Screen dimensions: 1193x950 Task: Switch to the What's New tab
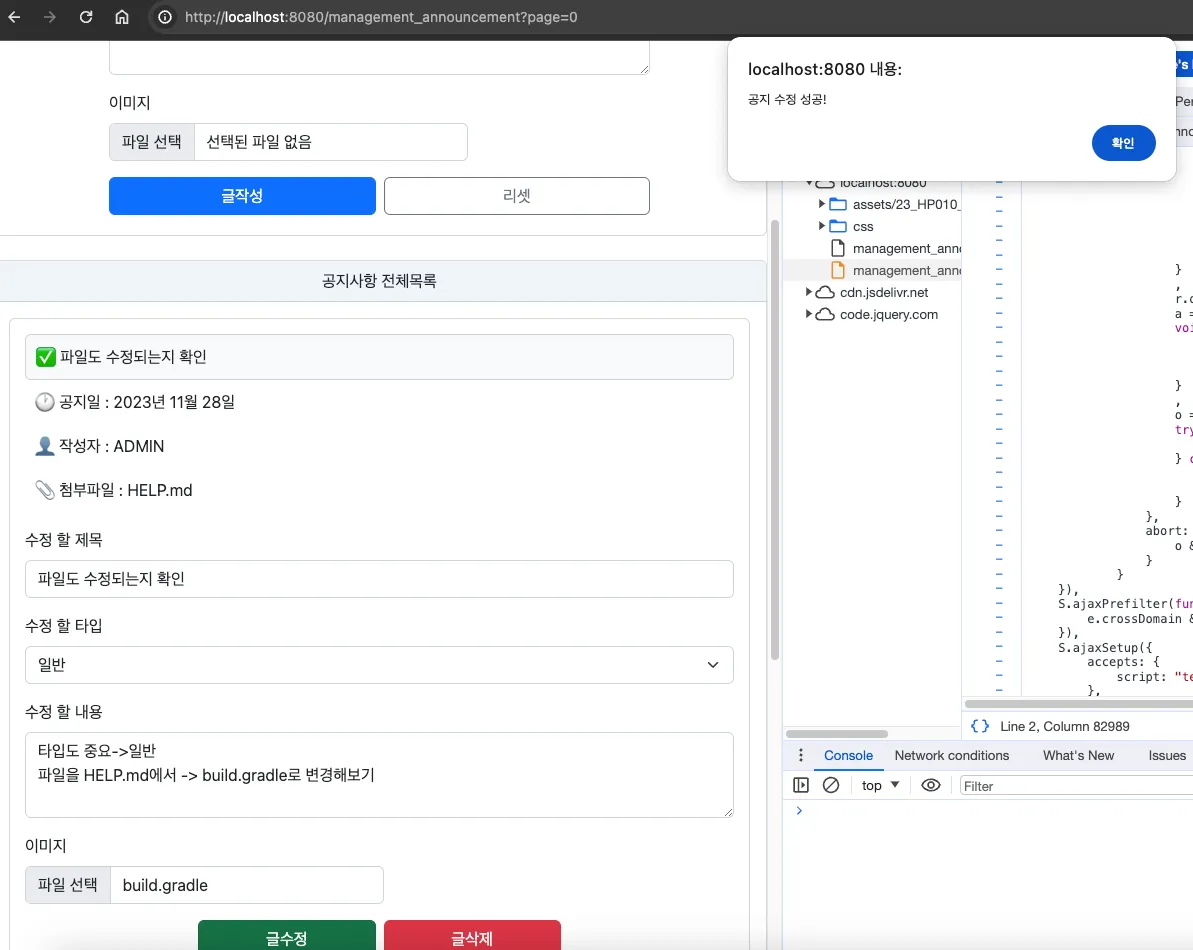point(1078,755)
